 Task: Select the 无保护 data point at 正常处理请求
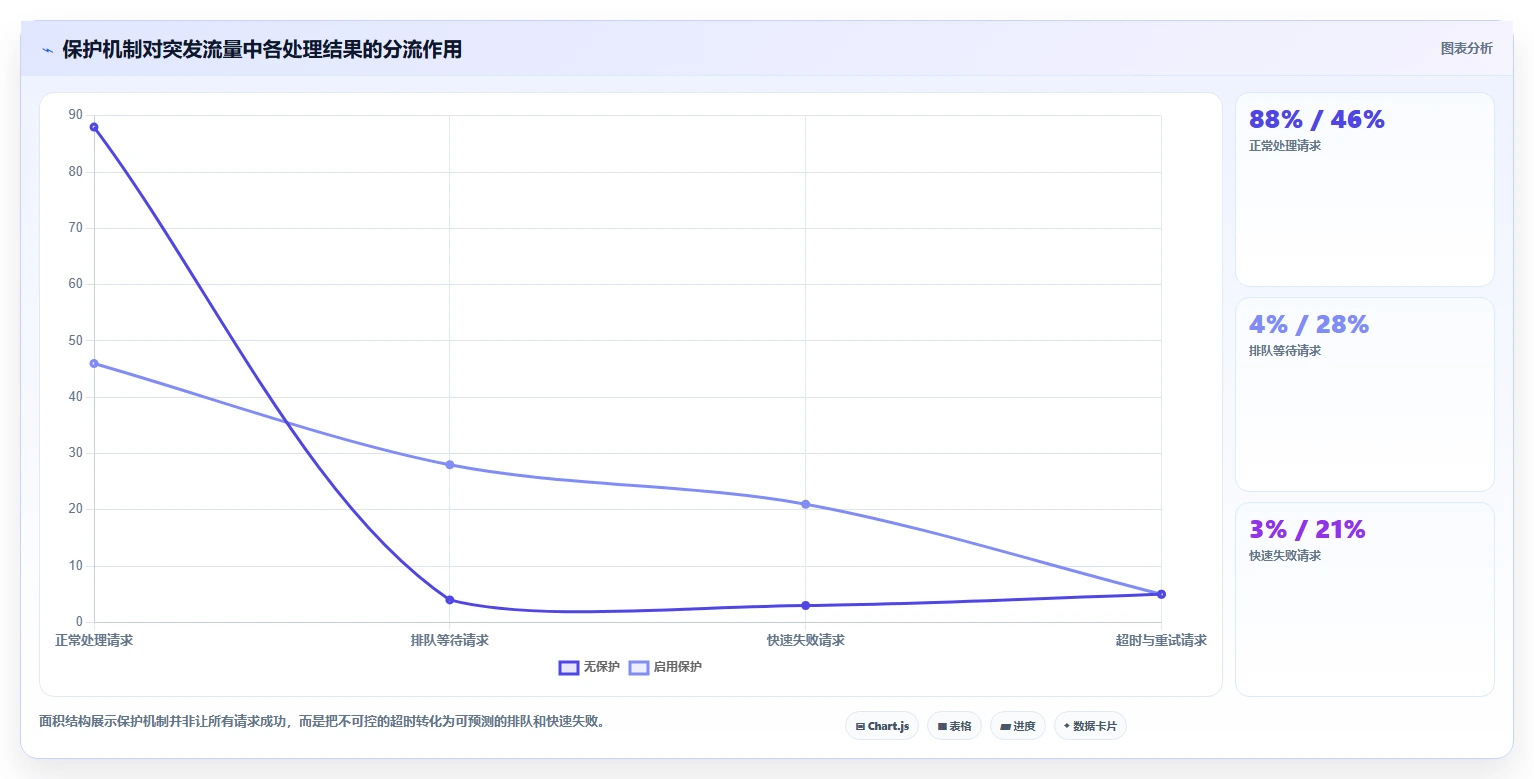pyautogui.click(x=94, y=127)
